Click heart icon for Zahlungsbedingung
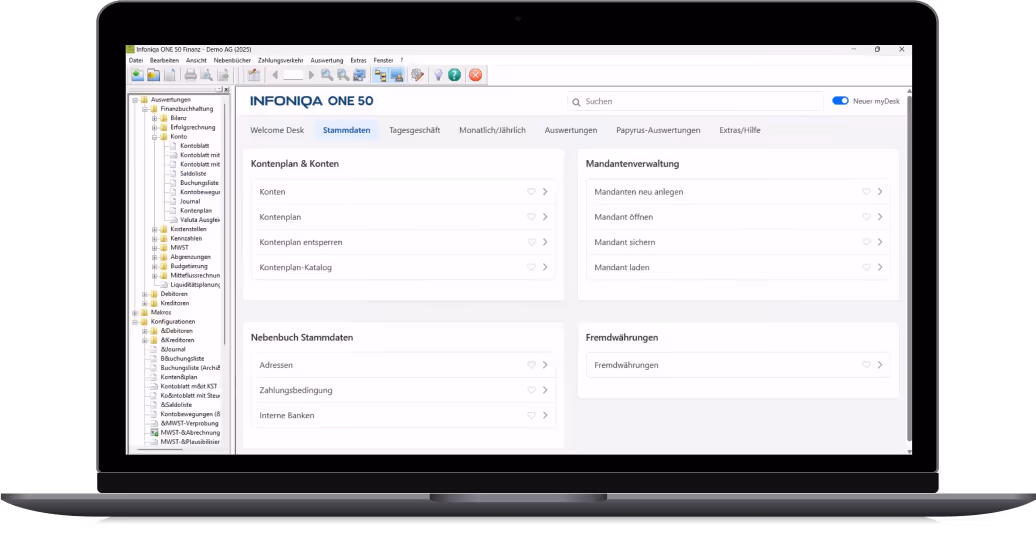Image resolution: width=1036 pixels, height=545 pixels. [531, 390]
